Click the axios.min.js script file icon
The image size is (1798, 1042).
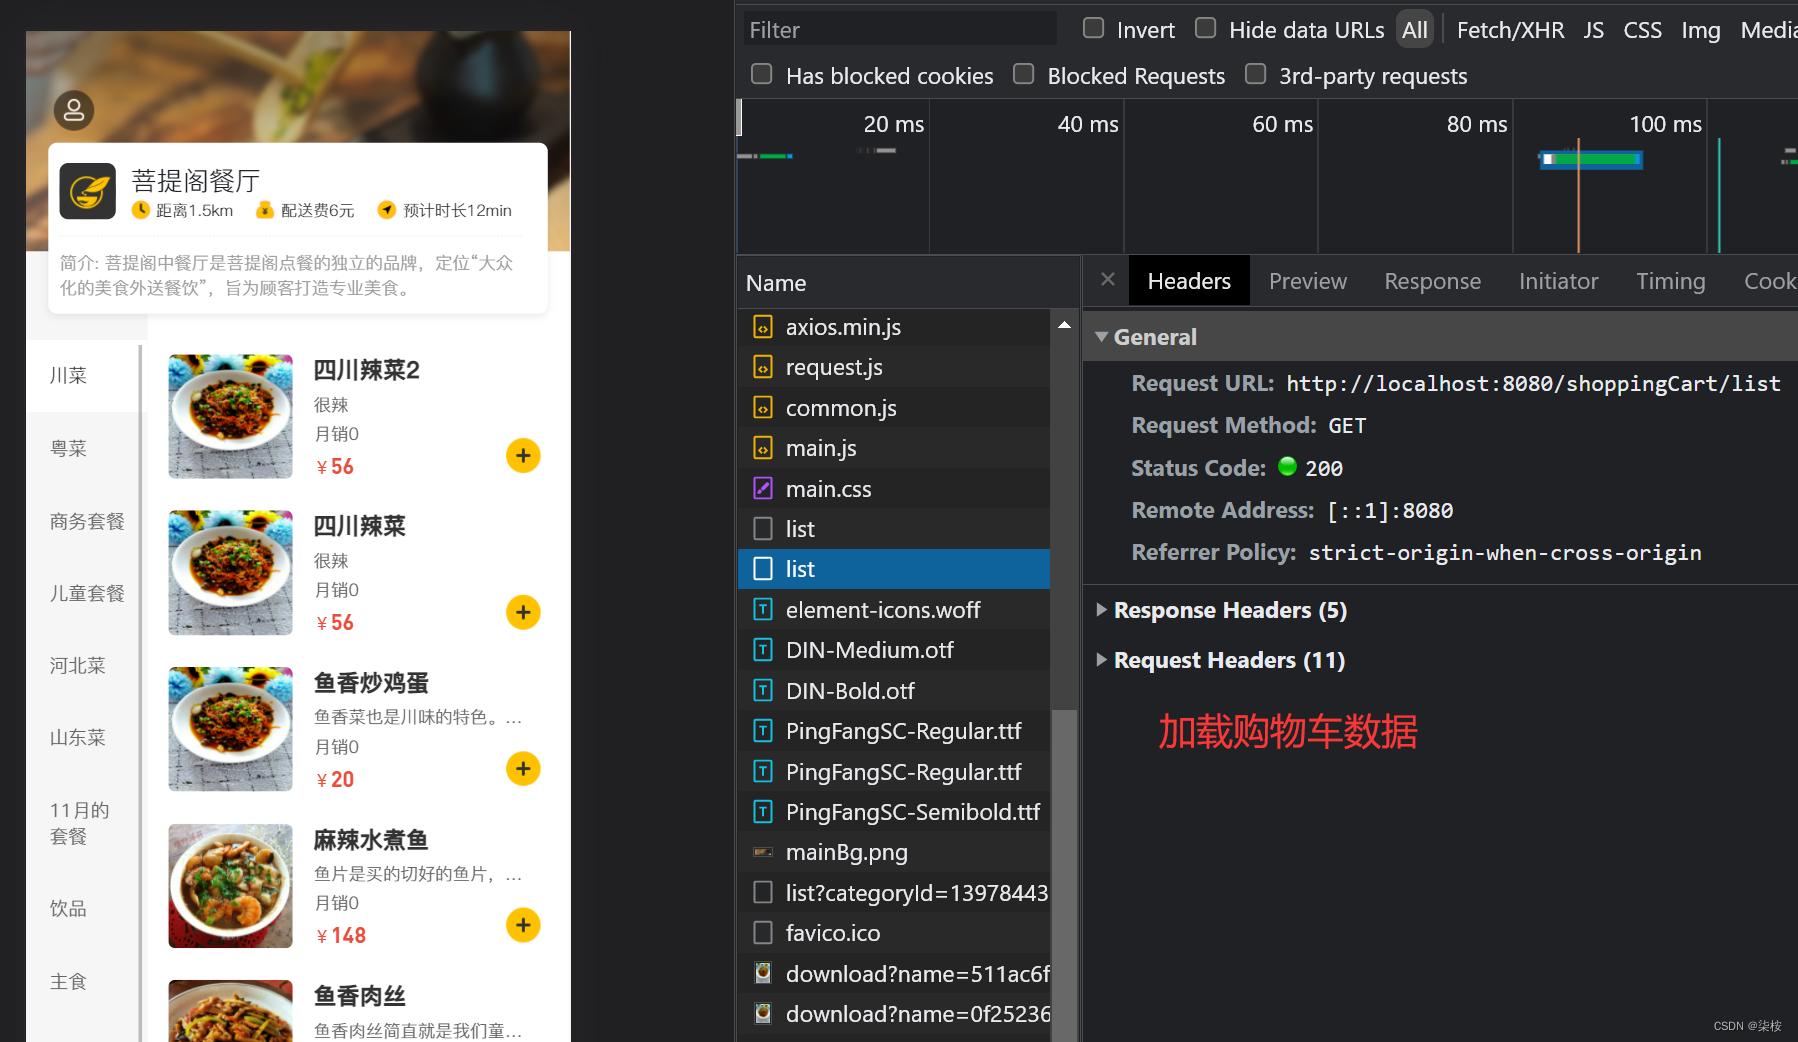click(763, 327)
